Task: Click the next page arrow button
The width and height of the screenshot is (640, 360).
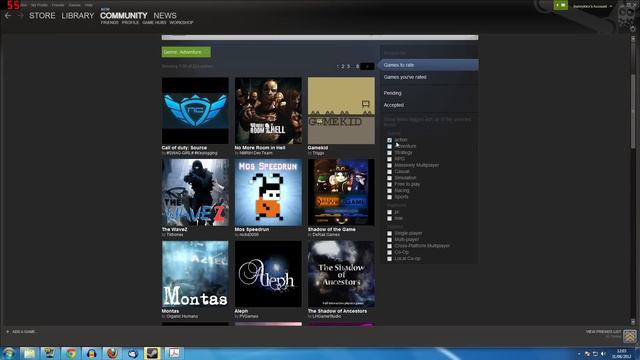Action: (x=367, y=66)
